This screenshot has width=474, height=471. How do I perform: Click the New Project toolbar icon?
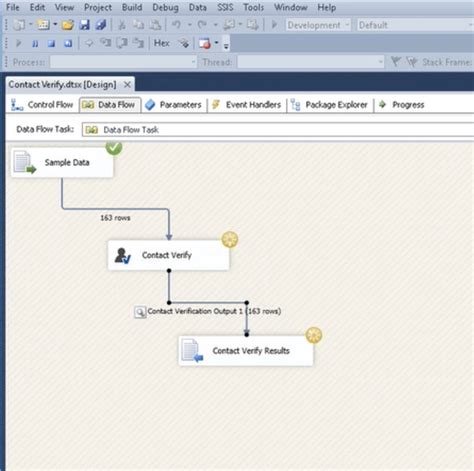pyautogui.click(x=19, y=25)
